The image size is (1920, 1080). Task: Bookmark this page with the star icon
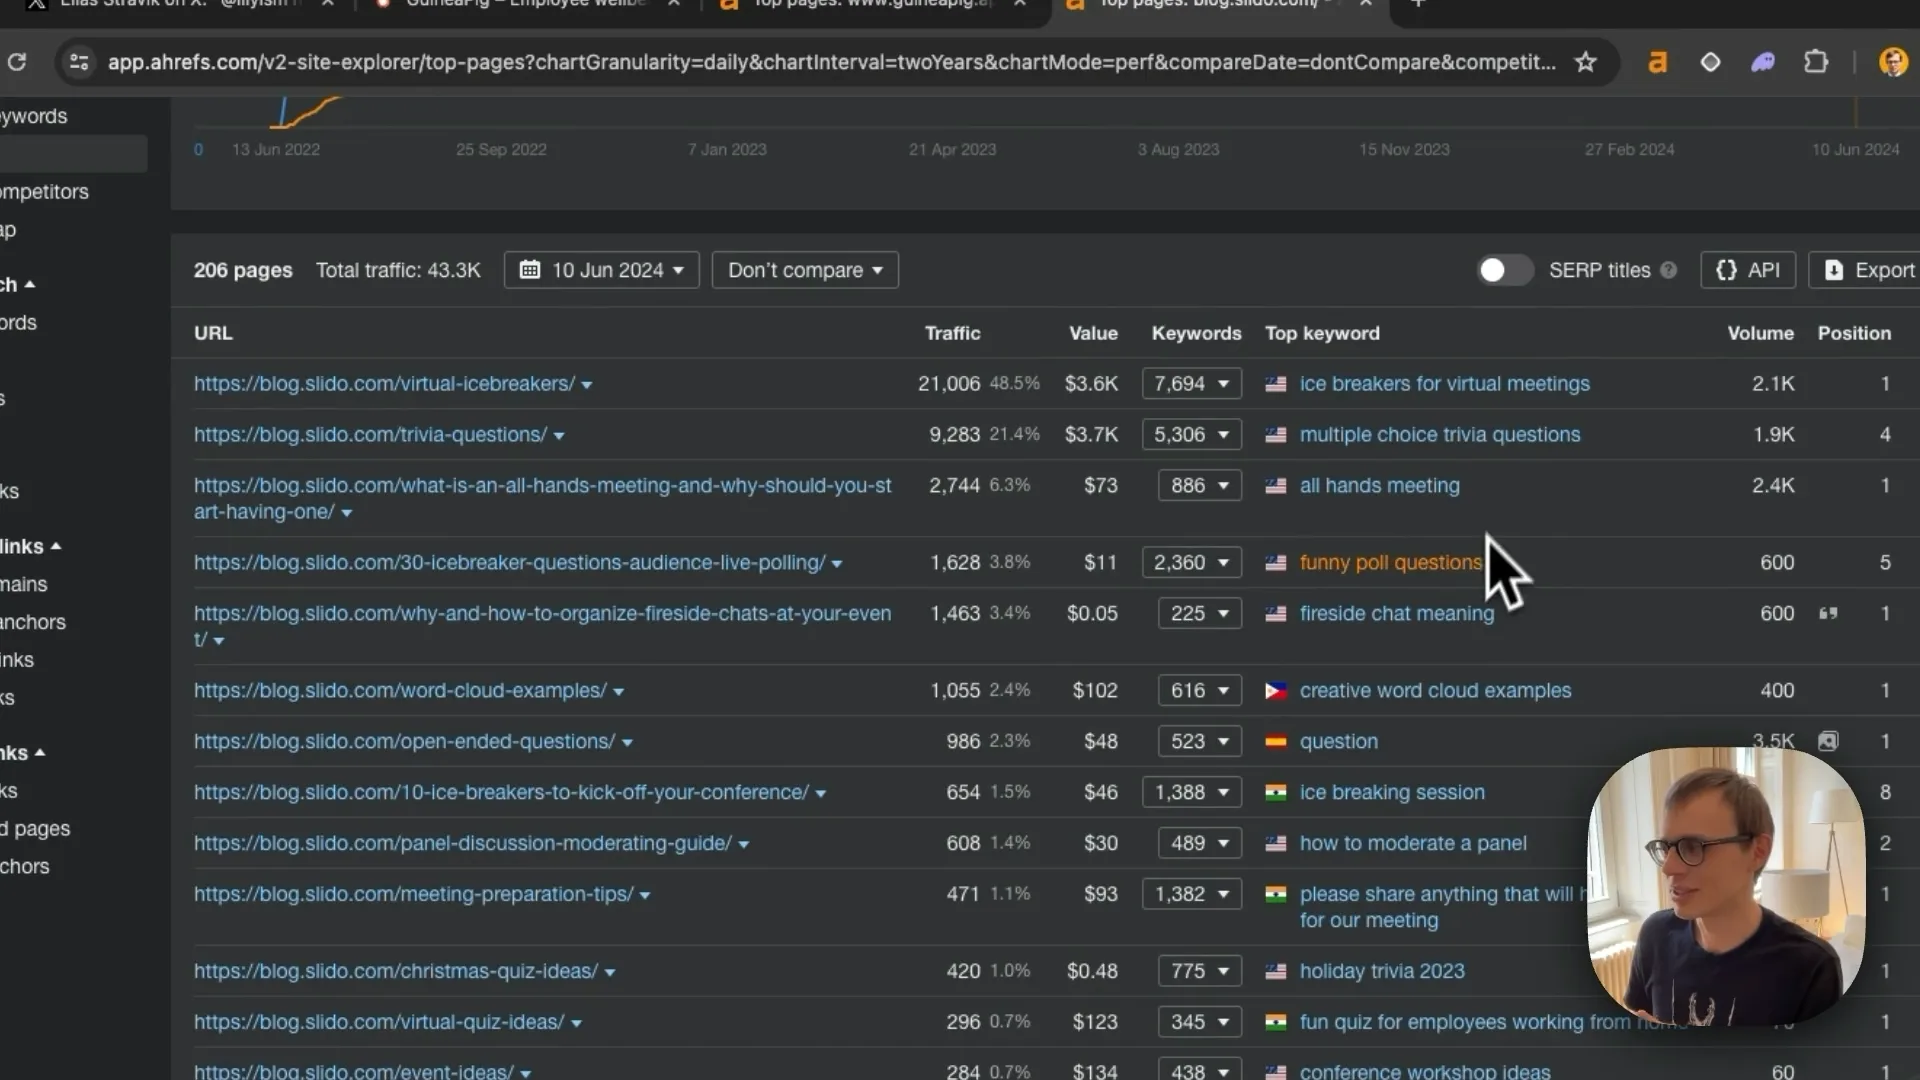(x=1585, y=62)
